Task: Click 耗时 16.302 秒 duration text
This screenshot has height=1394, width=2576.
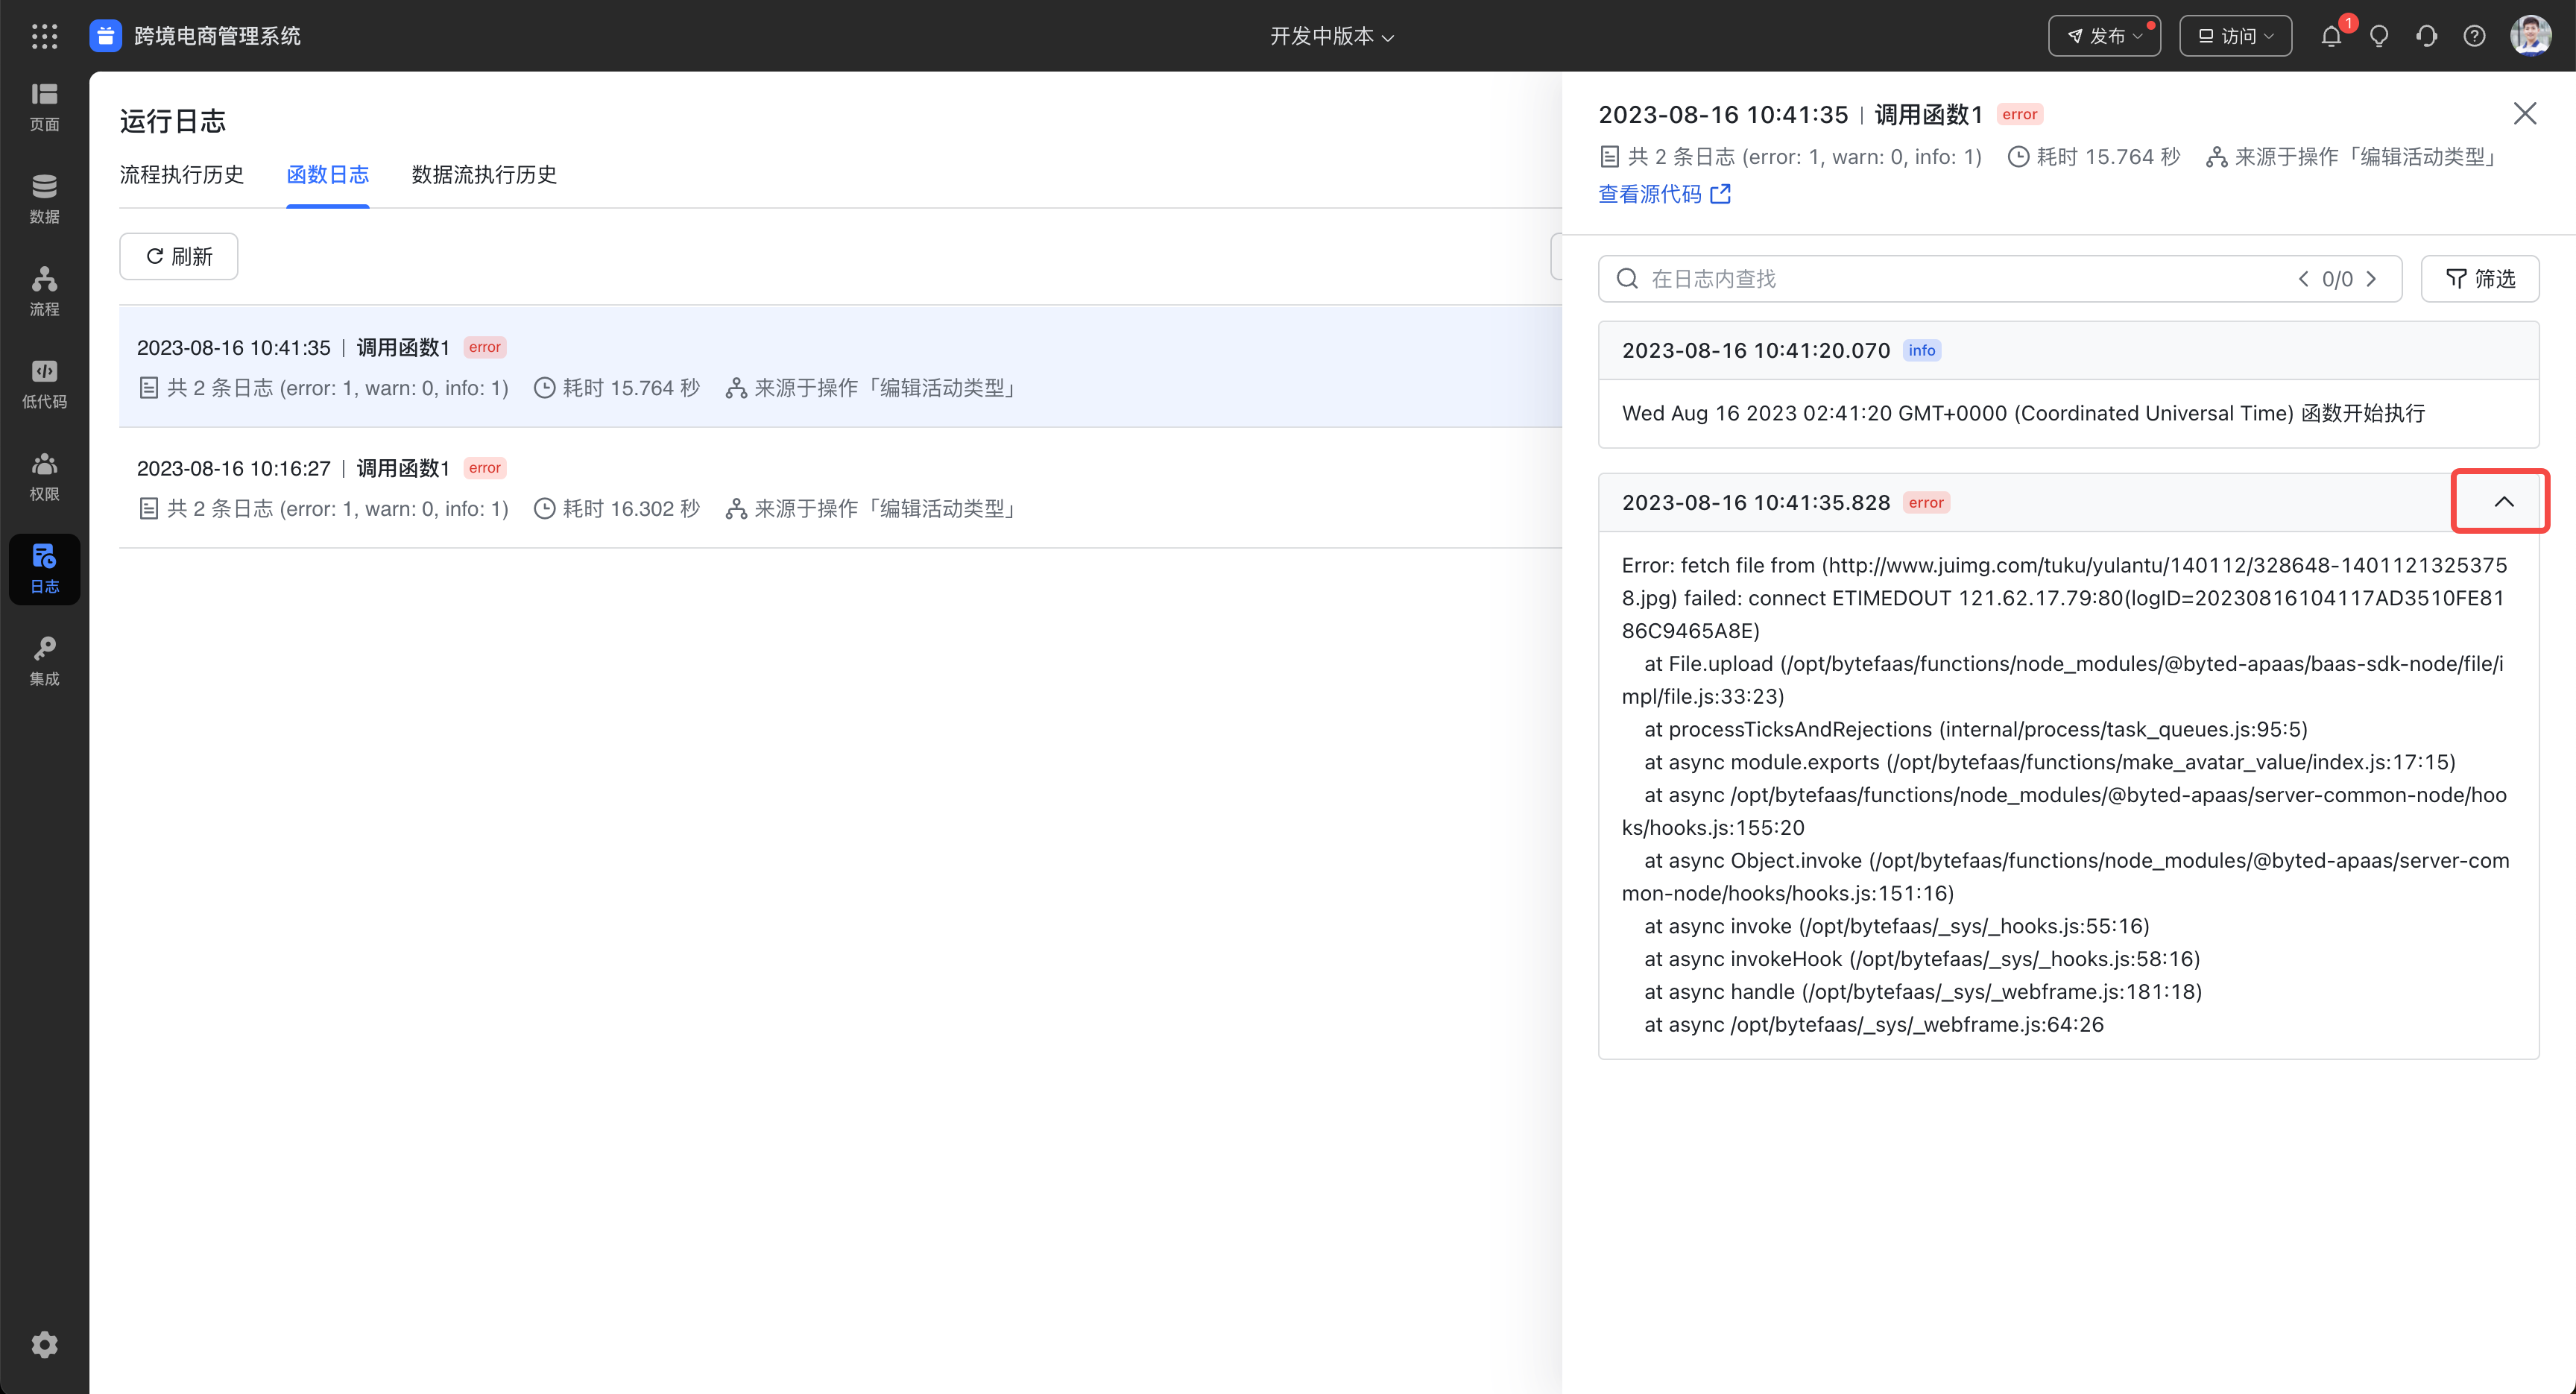Action: 631,509
